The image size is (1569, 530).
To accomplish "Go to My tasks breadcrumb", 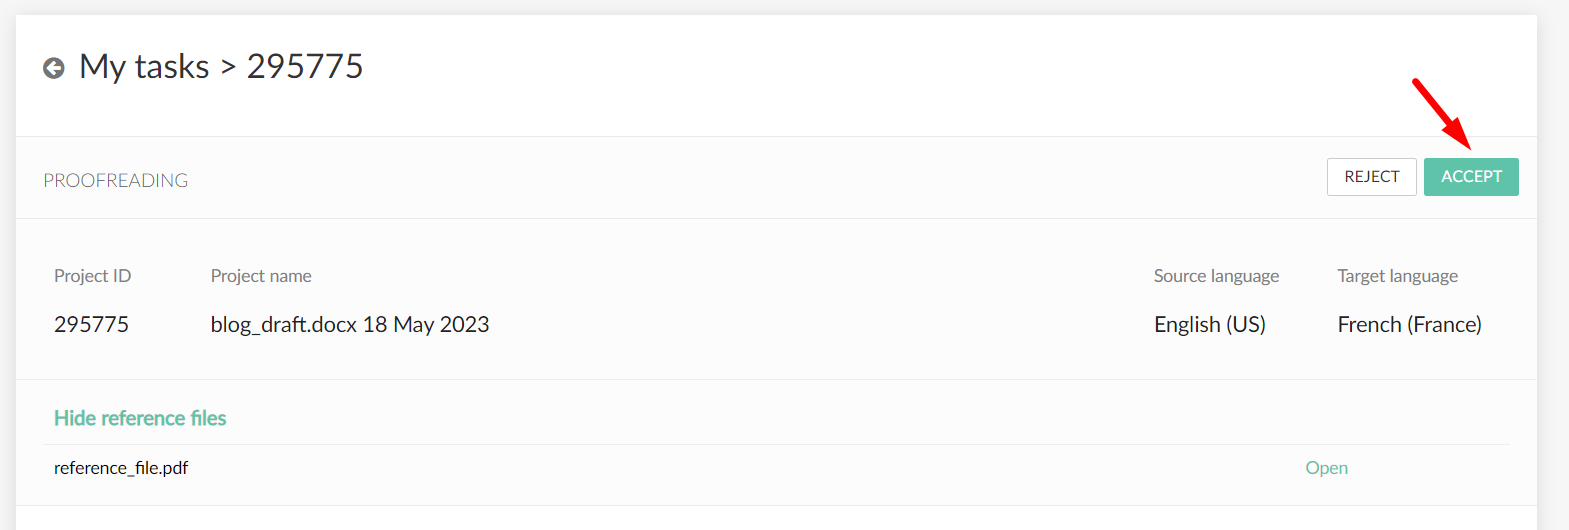I will coord(144,67).
